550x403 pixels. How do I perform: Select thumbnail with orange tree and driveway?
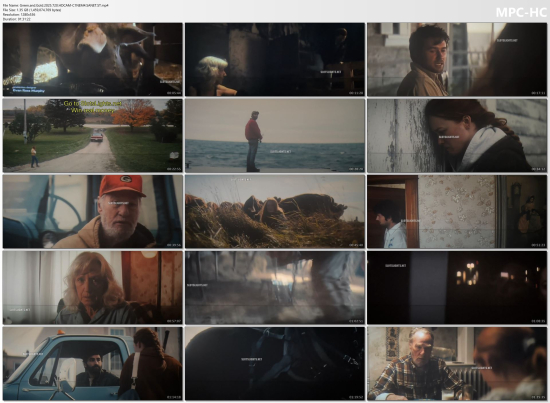[x=93, y=135]
